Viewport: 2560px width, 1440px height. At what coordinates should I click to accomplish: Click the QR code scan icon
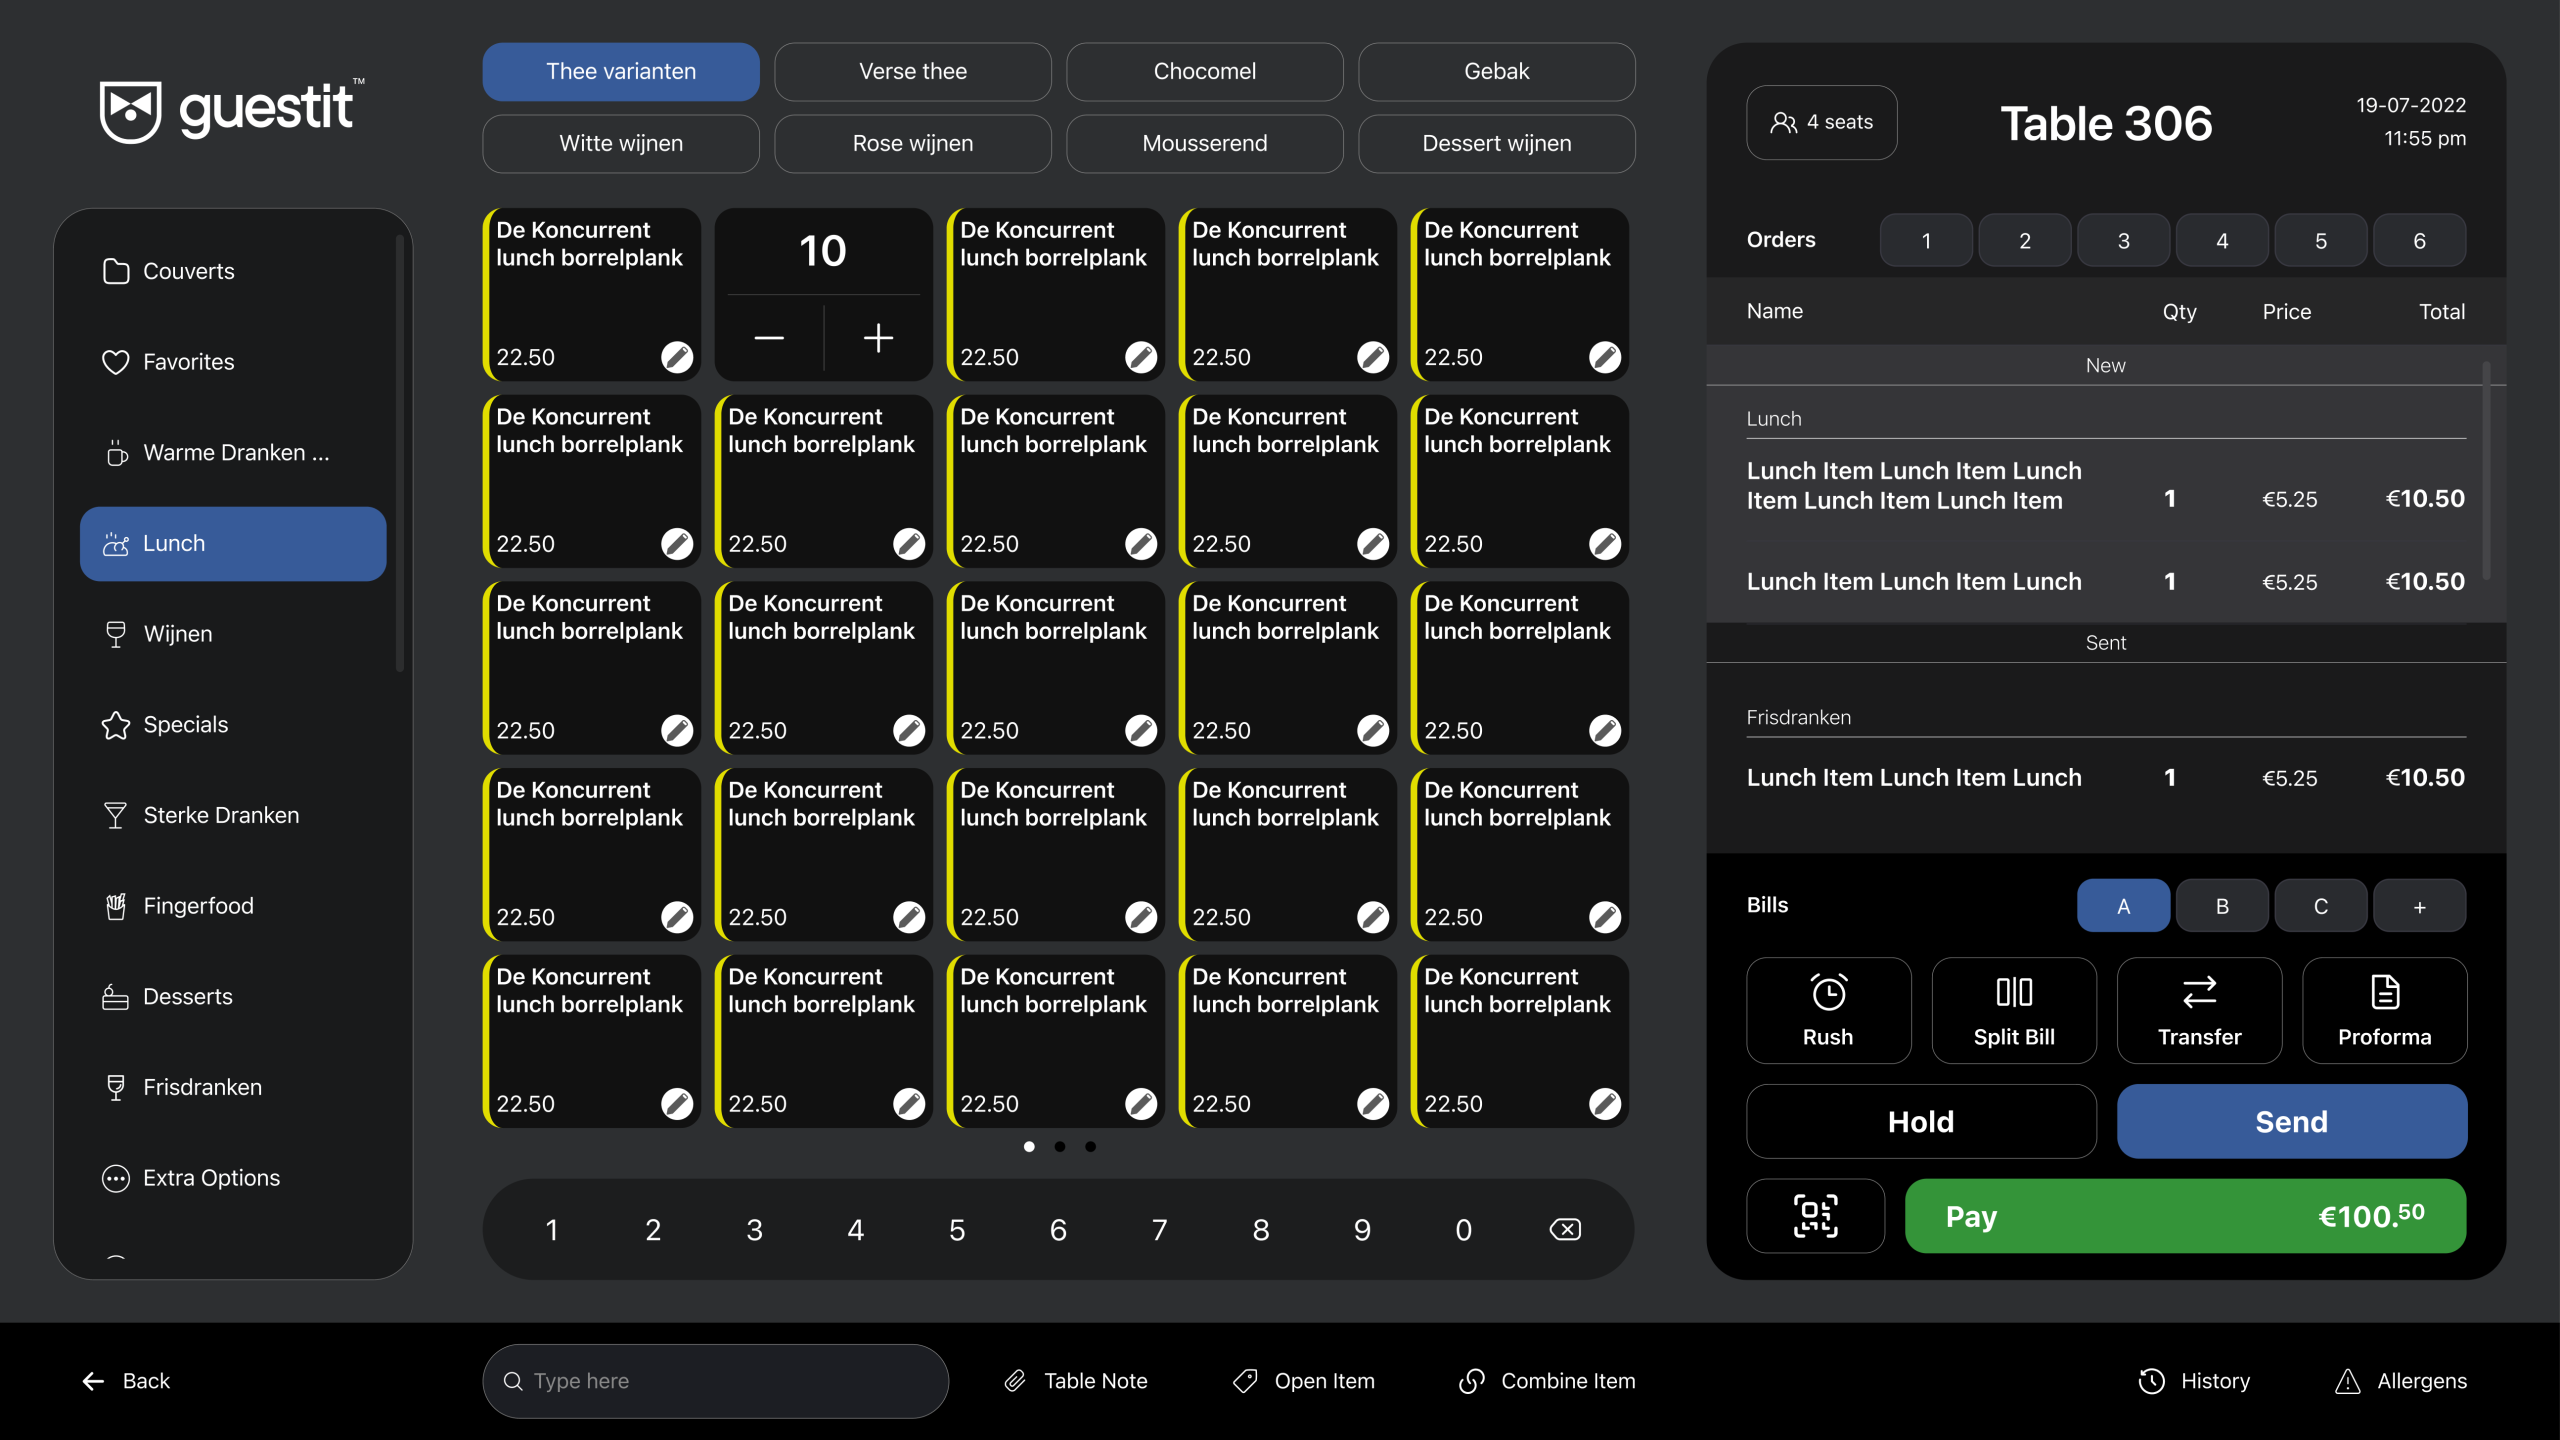(1815, 1216)
